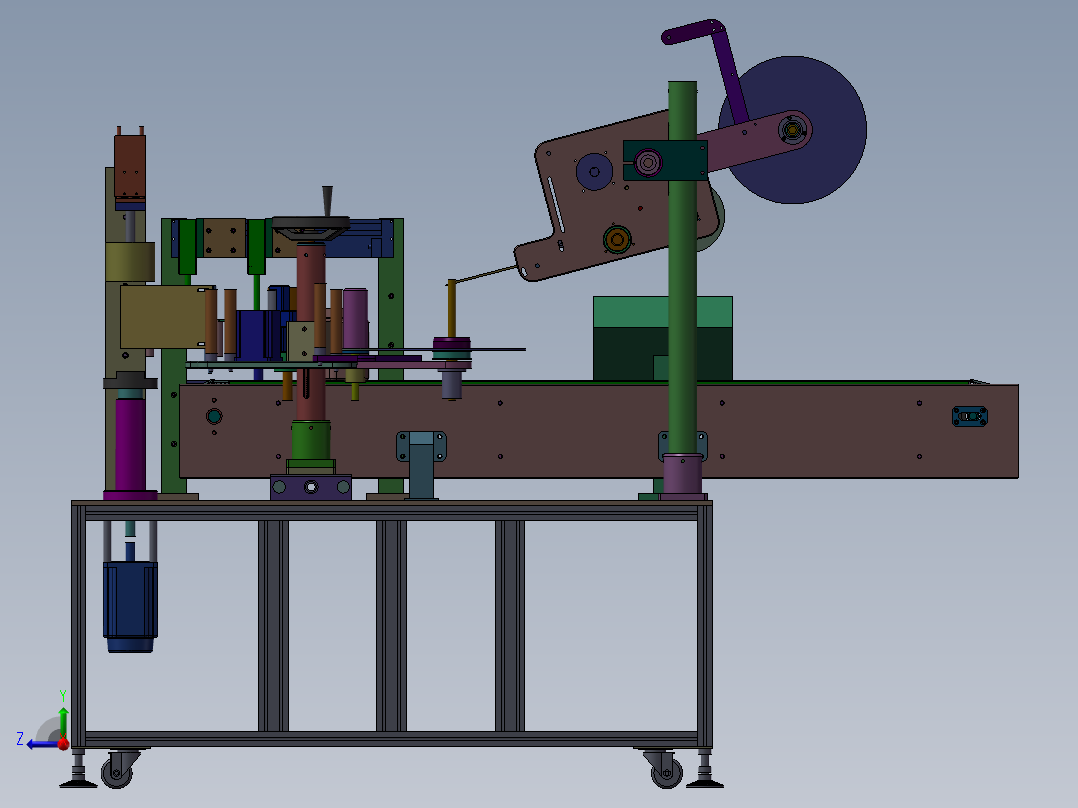Select the purple collar at column base
The image size is (1078, 808).
tap(683, 474)
